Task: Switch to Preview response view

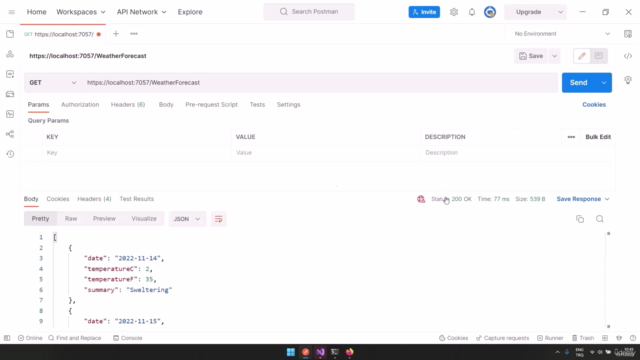Action: pyautogui.click(x=104, y=219)
